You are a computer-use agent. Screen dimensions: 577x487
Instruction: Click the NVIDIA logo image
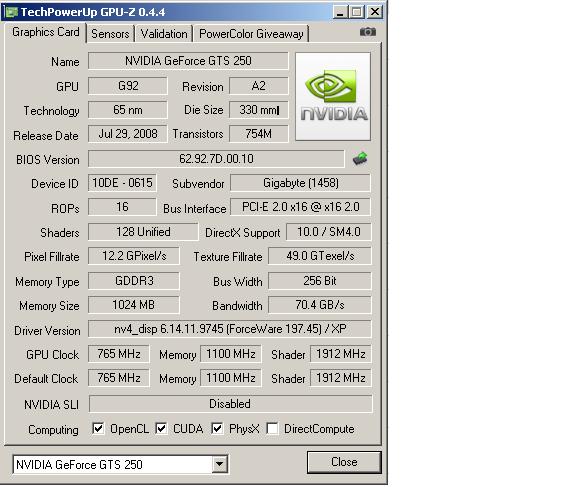(x=333, y=96)
